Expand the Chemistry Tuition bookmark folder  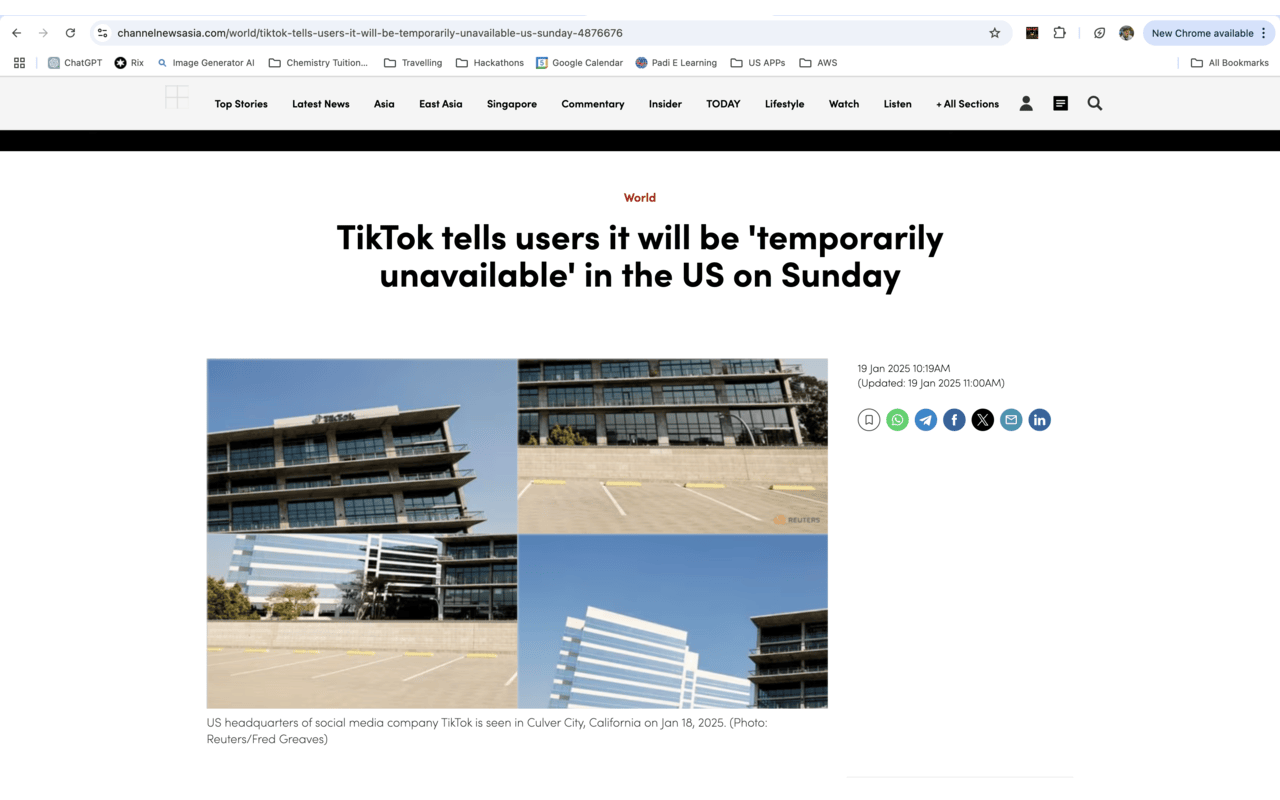pos(318,62)
